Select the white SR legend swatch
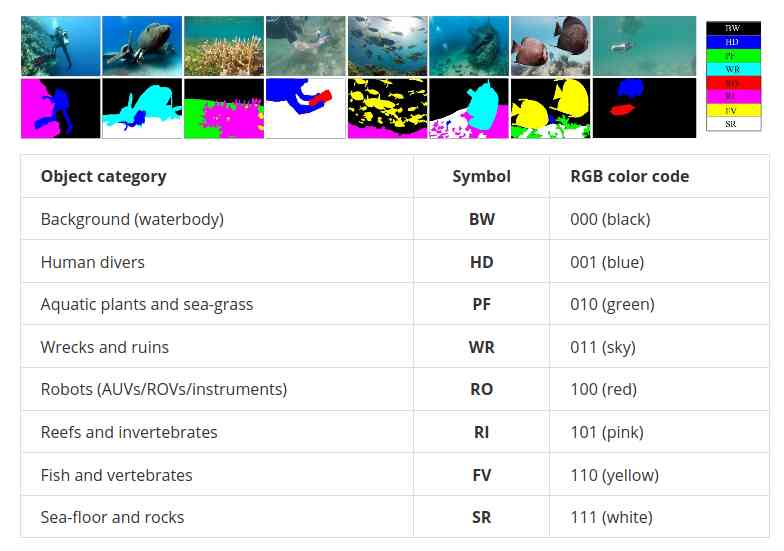784x551 pixels. [x=734, y=124]
